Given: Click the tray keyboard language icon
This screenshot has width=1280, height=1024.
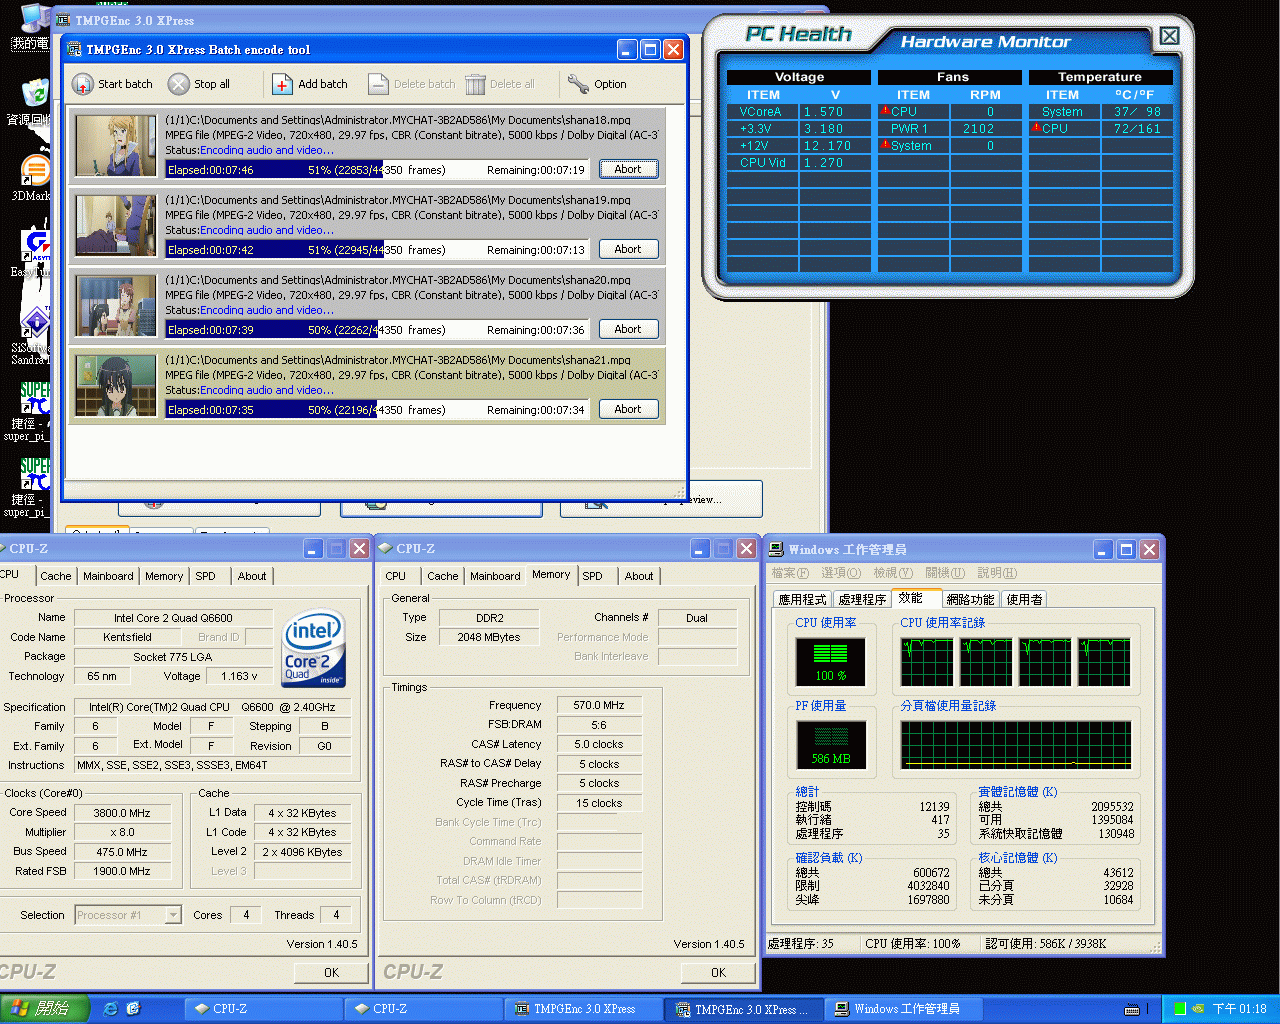Looking at the screenshot, I should coord(1132,1009).
